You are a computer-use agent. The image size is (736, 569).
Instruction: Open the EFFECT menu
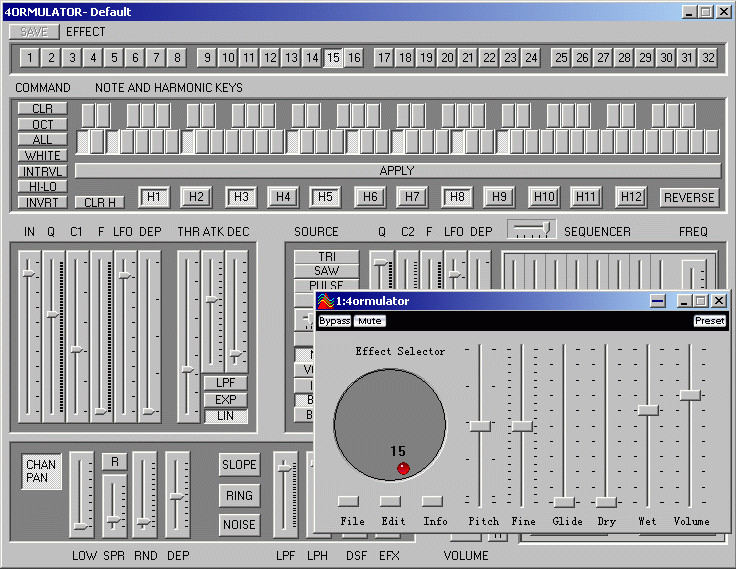85,32
